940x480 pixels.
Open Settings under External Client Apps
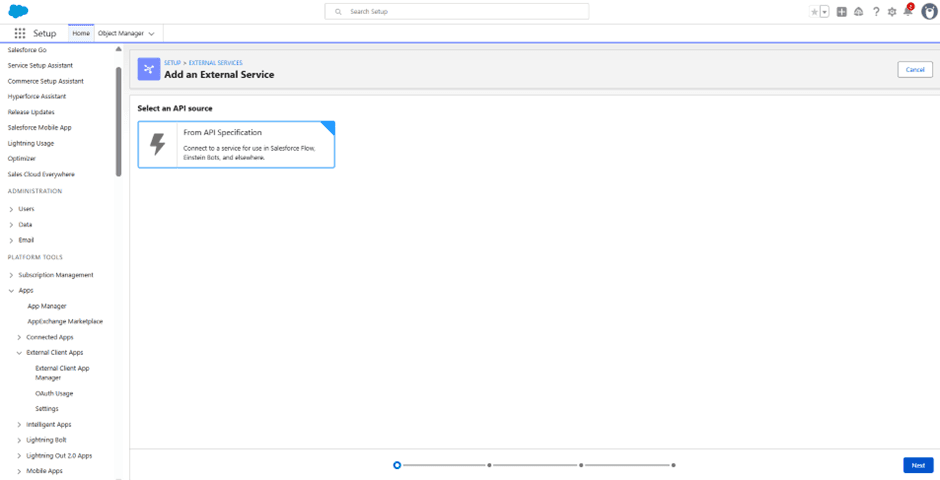(x=47, y=409)
